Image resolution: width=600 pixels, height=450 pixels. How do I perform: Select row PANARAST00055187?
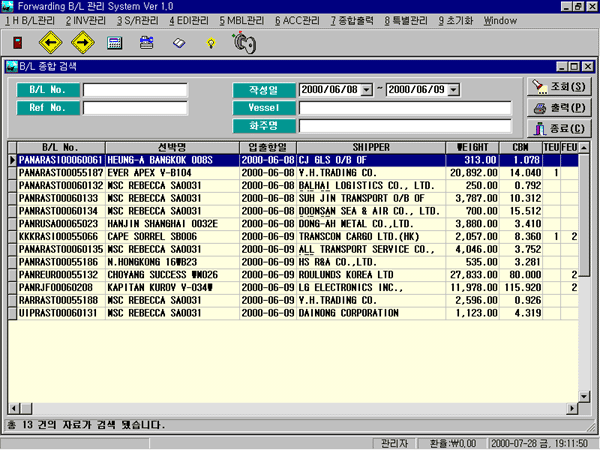point(293,173)
